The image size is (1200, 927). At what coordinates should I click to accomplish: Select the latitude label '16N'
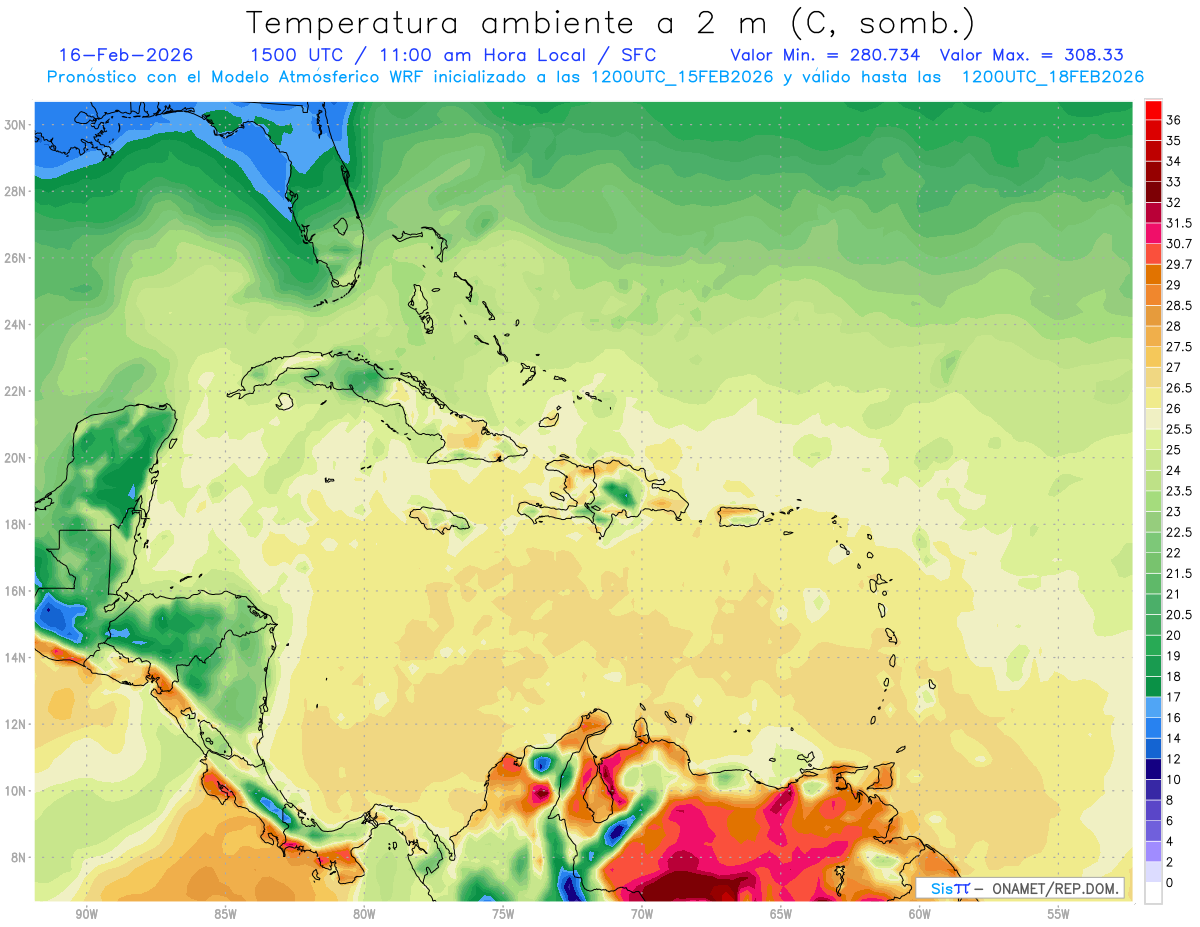click(17, 591)
